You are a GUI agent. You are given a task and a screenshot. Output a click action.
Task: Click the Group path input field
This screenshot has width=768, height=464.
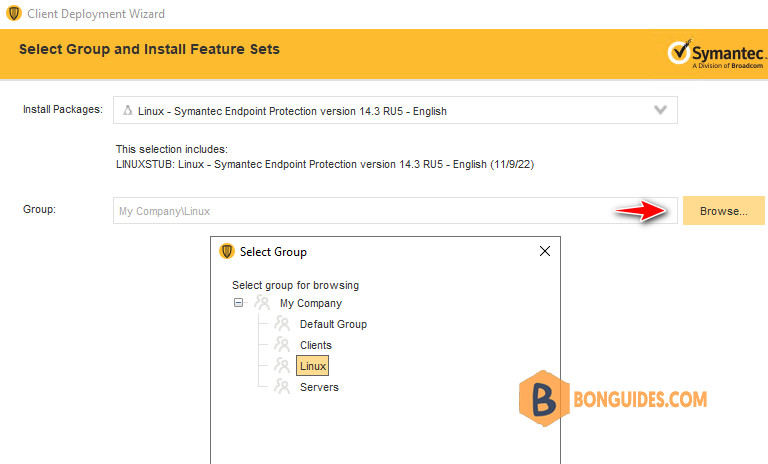395,211
